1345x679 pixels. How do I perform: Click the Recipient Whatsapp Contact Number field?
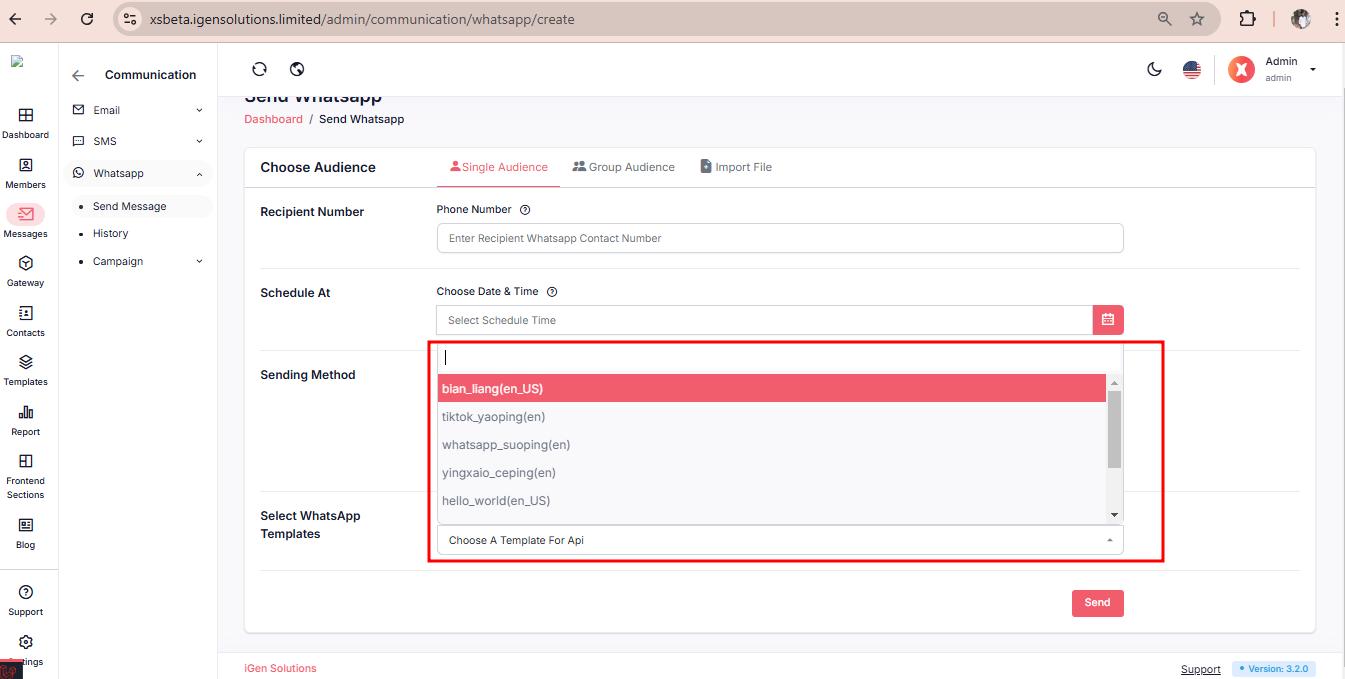[779, 238]
